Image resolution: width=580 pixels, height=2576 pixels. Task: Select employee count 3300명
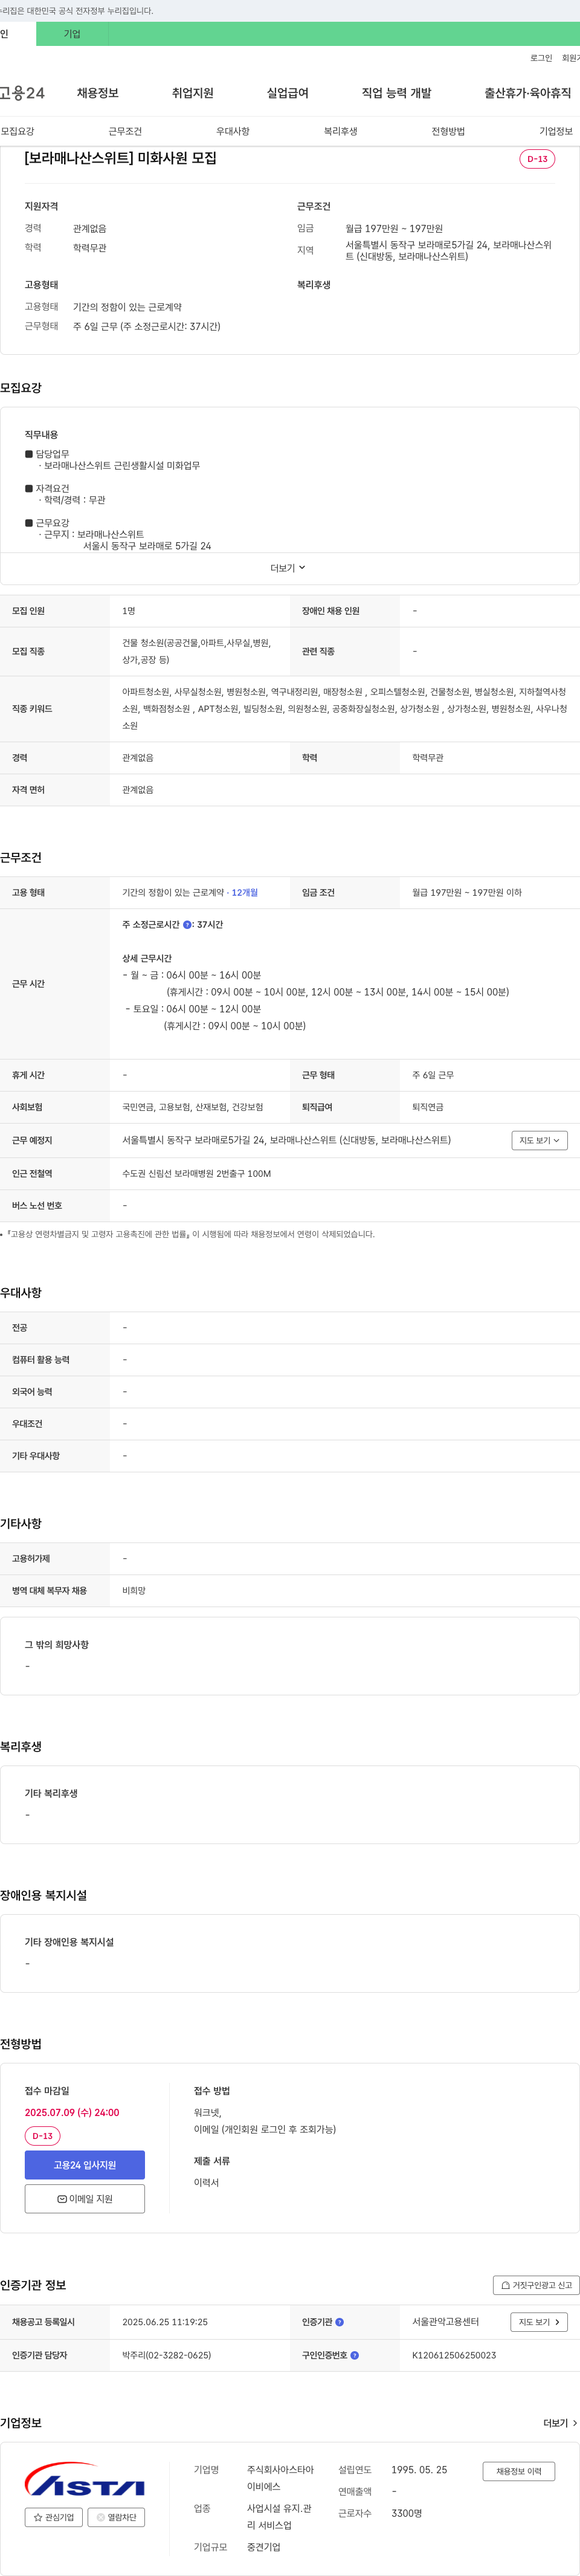[406, 2513]
